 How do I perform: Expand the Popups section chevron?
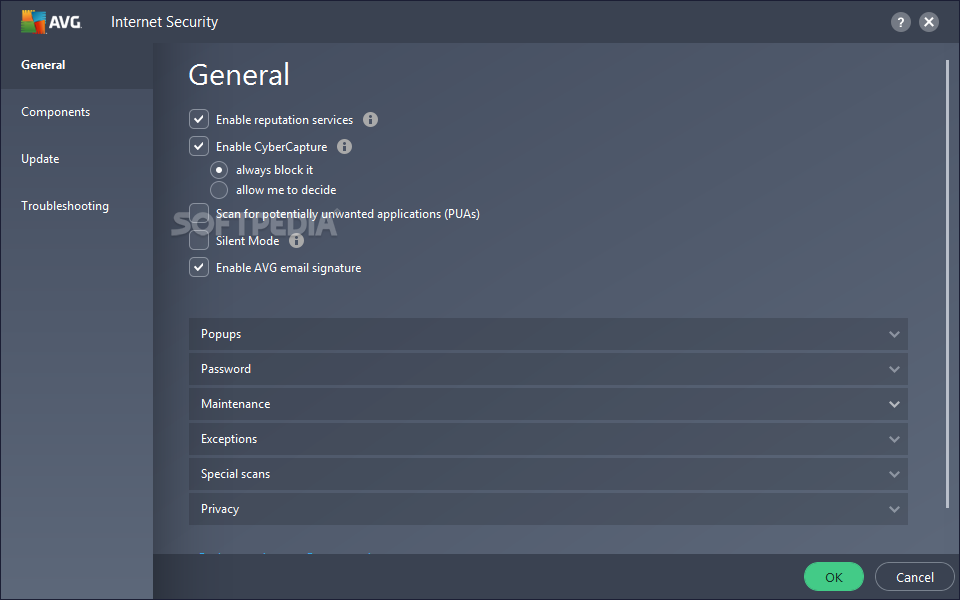coord(894,334)
